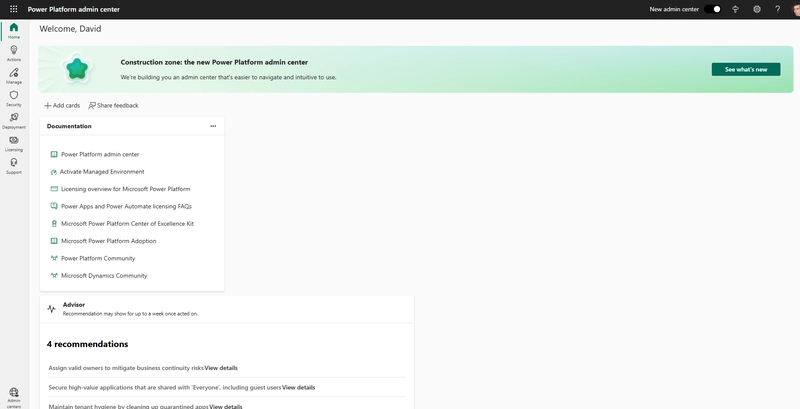This screenshot has width=800, height=409.
Task: Open Activate Managed Environment link
Action: 102,171
